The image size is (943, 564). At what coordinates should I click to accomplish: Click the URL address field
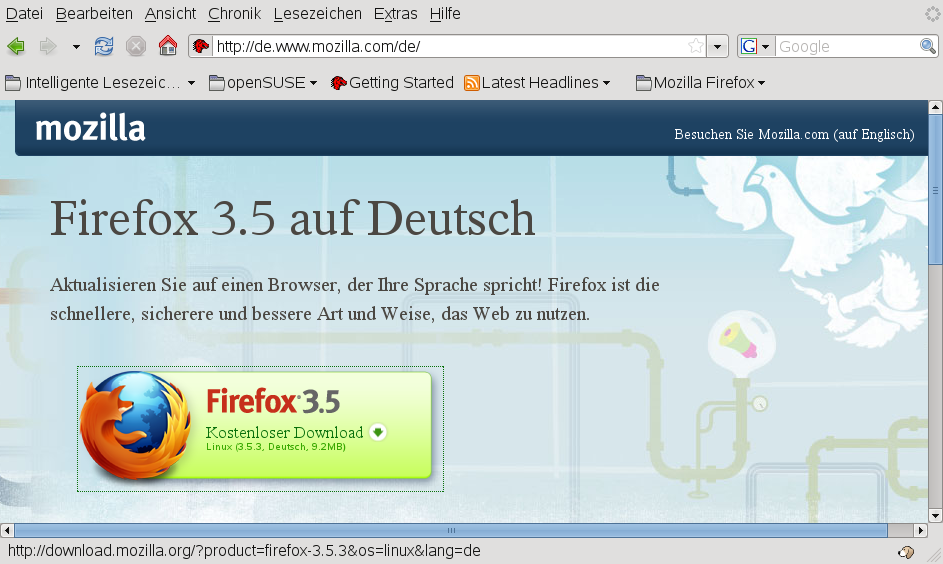click(449, 46)
